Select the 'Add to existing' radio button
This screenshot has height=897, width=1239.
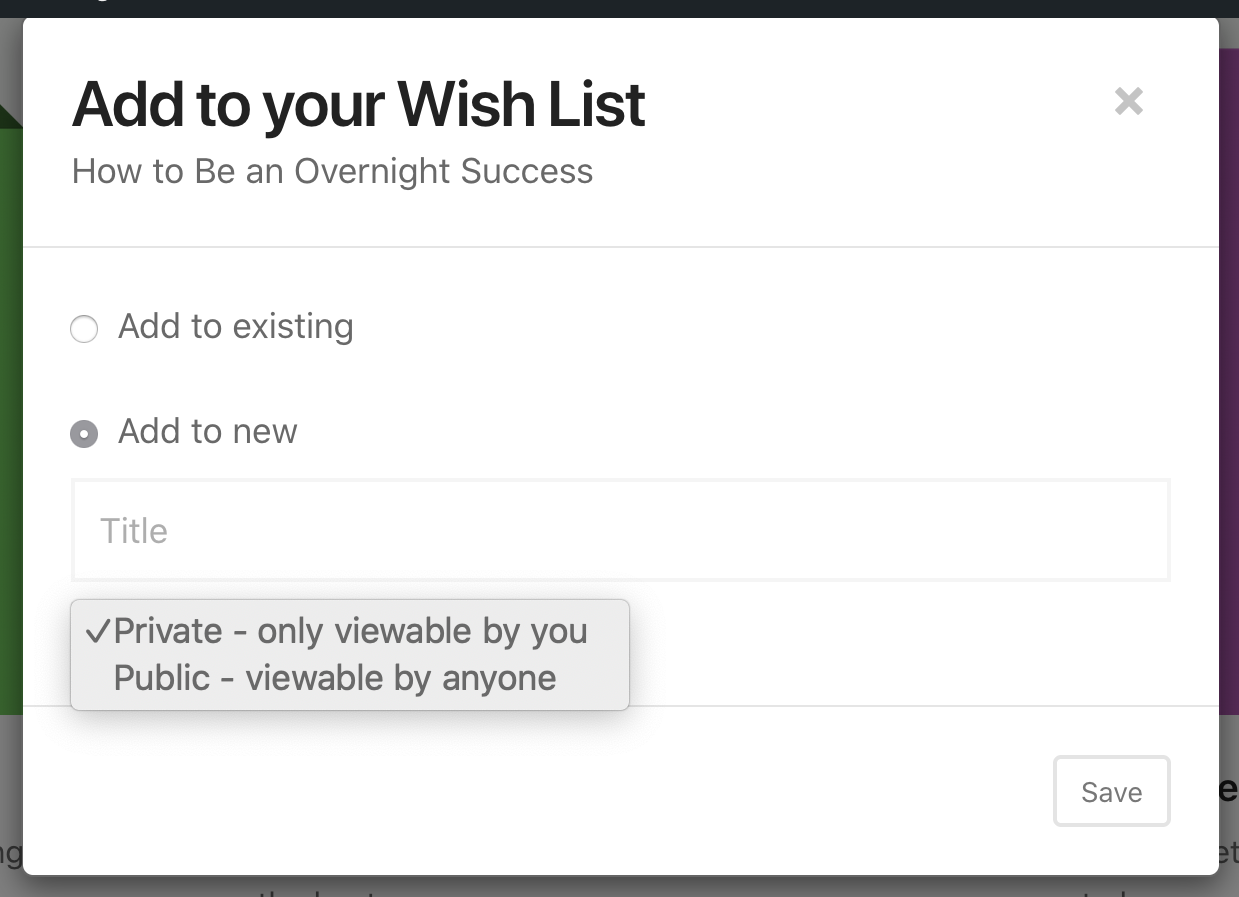(84, 328)
